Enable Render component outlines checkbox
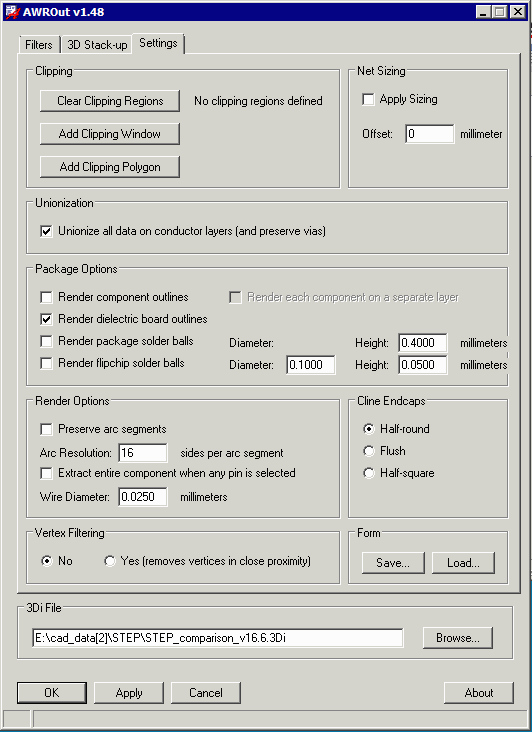Viewport: 532px width, 732px height. coord(46,297)
